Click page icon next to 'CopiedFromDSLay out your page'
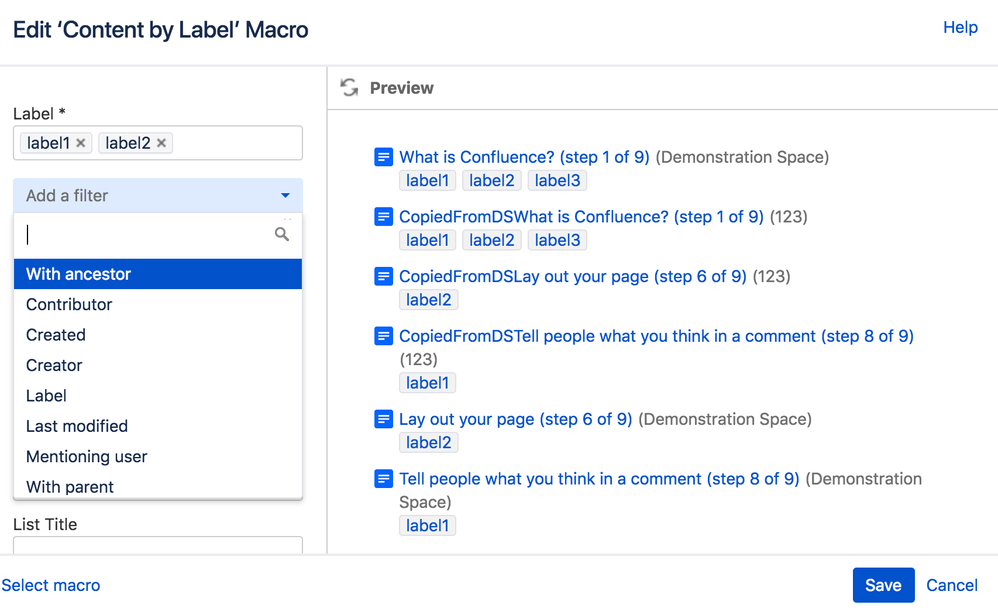The height and width of the screenshot is (611, 998). (383, 276)
